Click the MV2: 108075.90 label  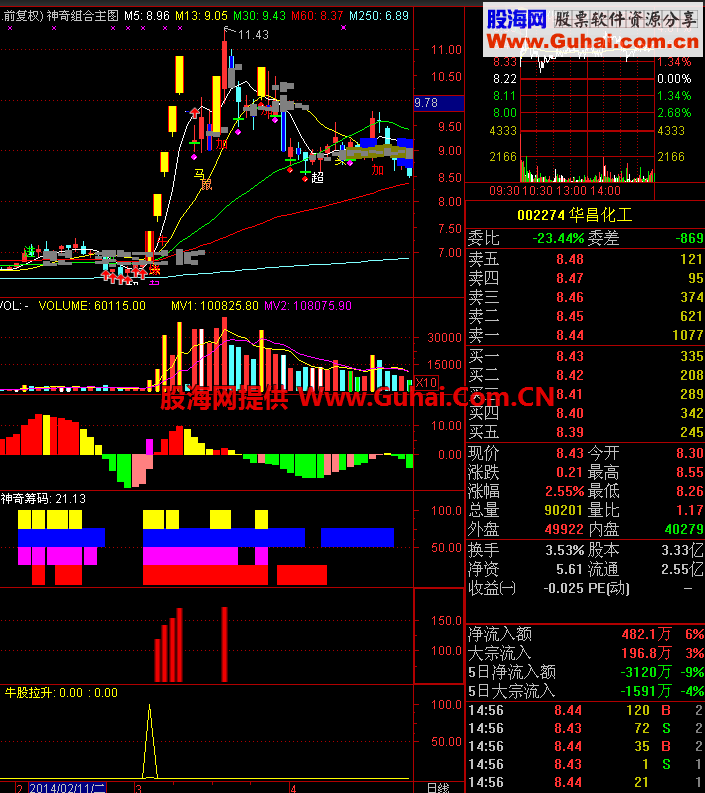coord(308,306)
